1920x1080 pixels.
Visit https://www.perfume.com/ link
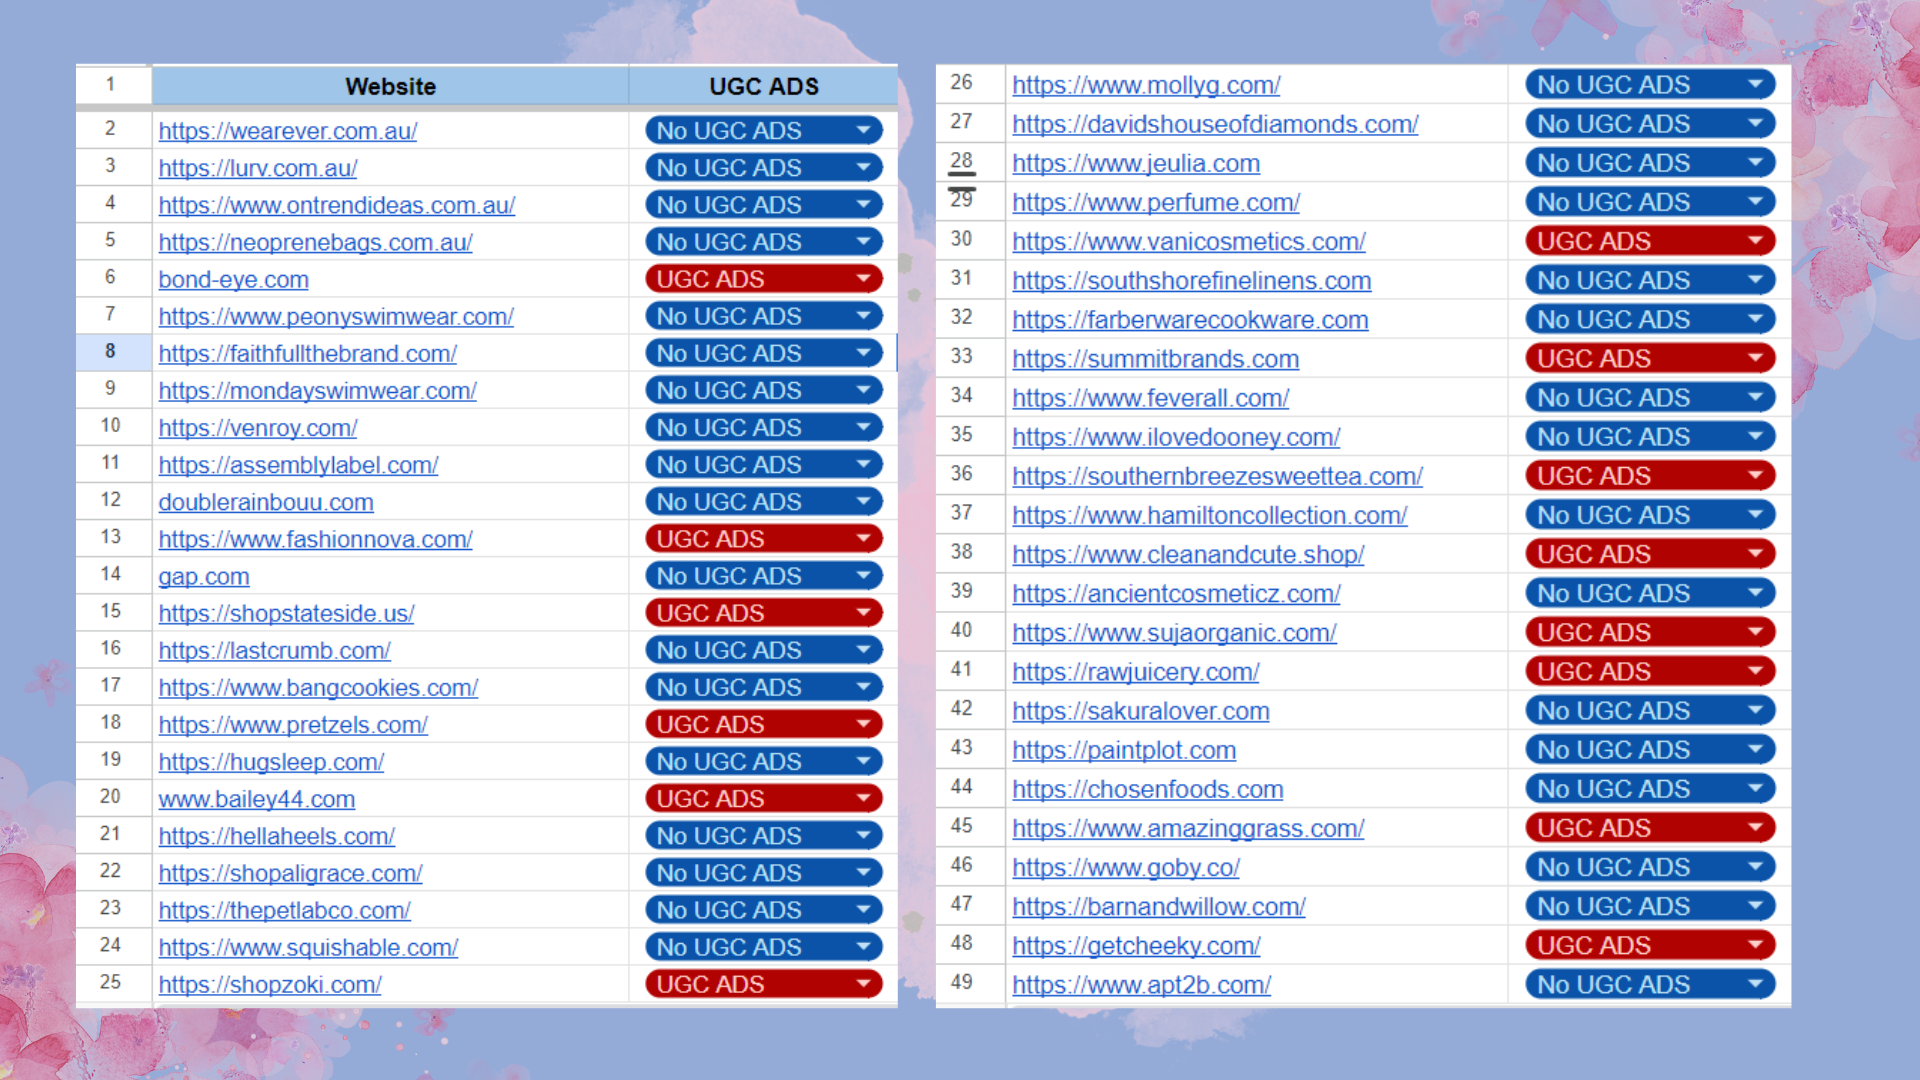(x=1155, y=203)
